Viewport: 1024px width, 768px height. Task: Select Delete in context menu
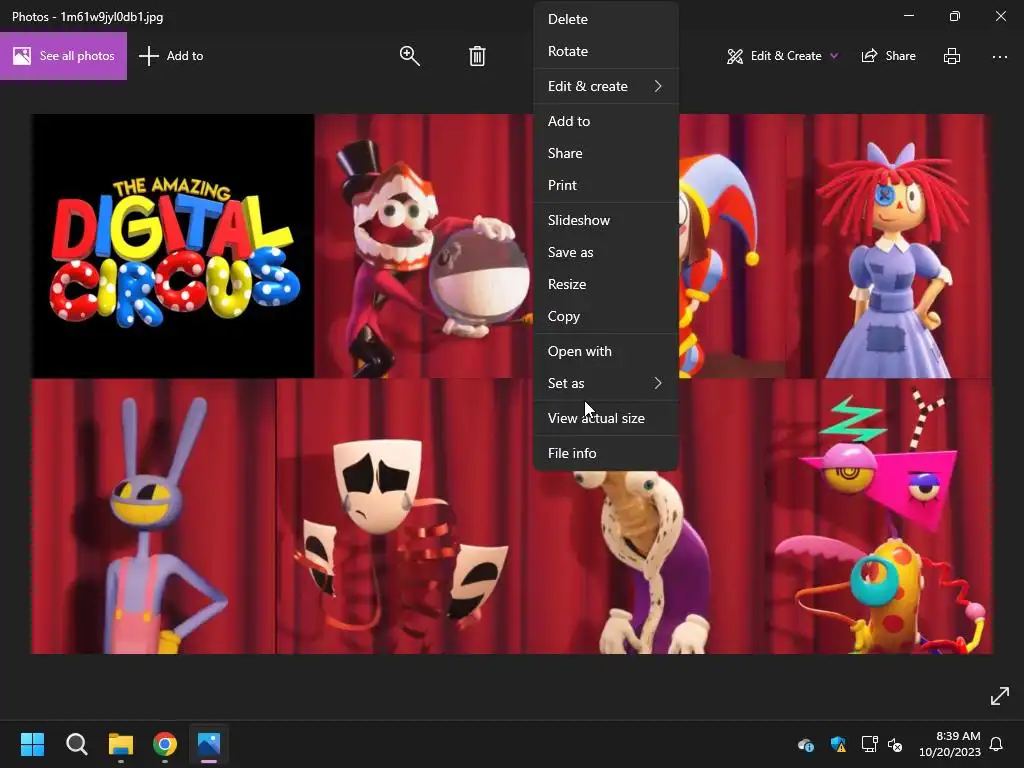(x=605, y=20)
